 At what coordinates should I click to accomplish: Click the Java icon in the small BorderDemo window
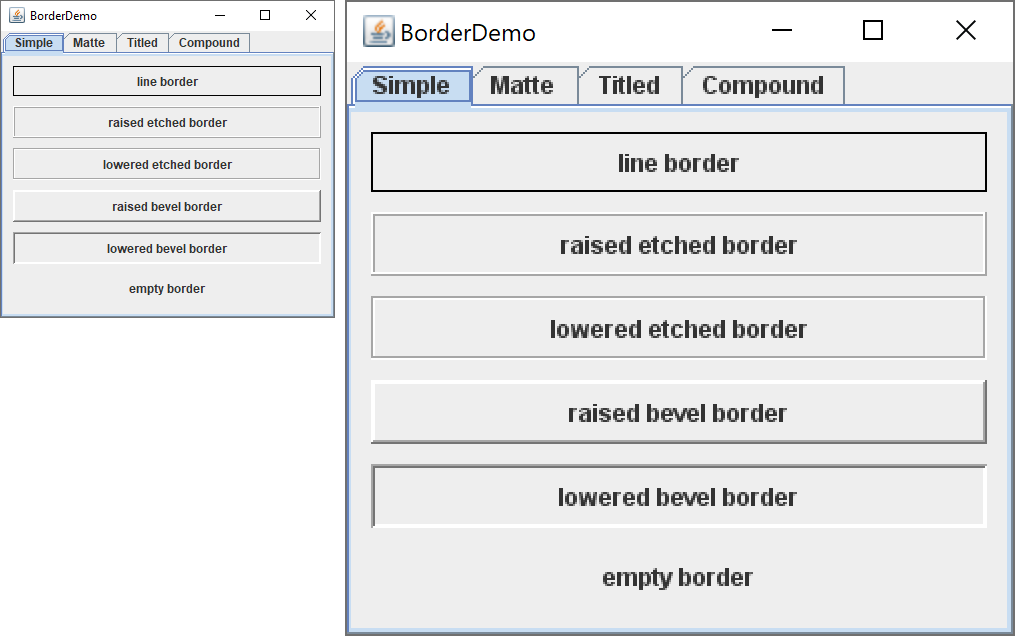pyautogui.click(x=17, y=15)
